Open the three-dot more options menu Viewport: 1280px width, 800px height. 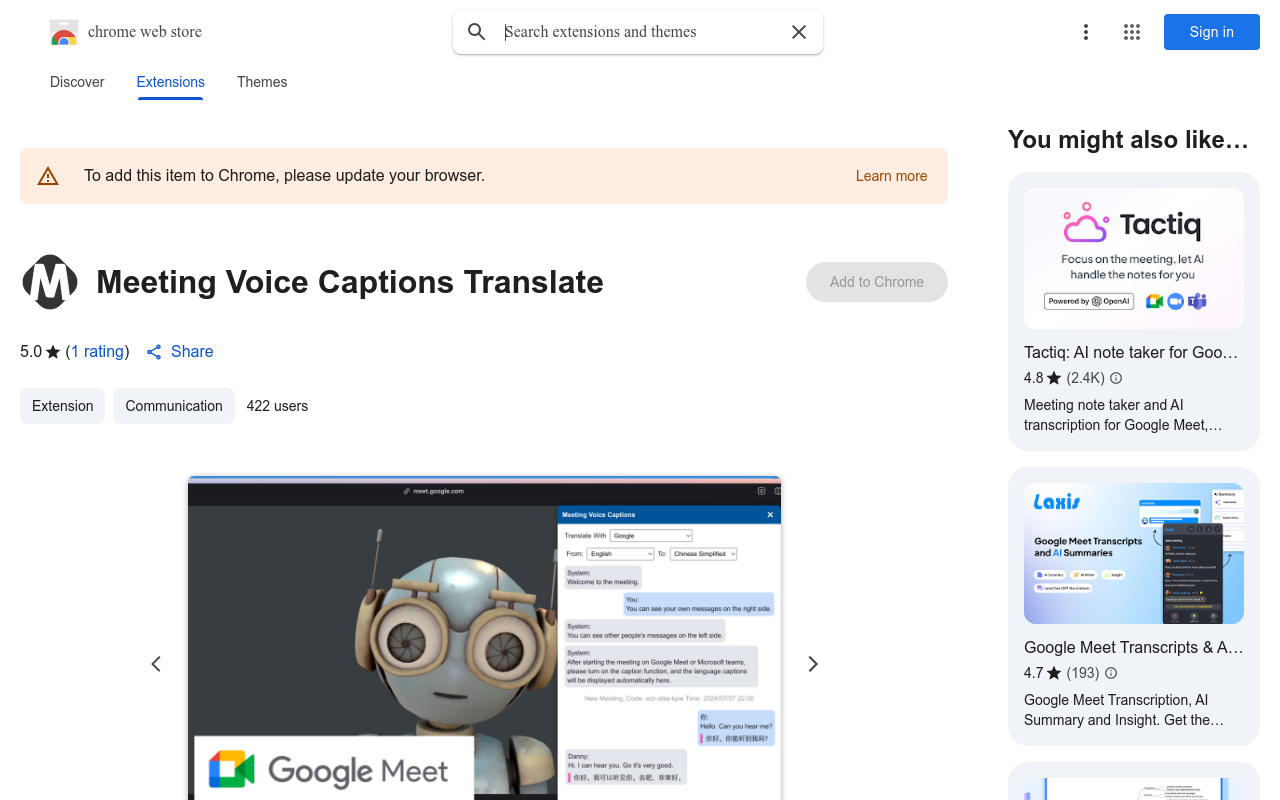point(1086,32)
